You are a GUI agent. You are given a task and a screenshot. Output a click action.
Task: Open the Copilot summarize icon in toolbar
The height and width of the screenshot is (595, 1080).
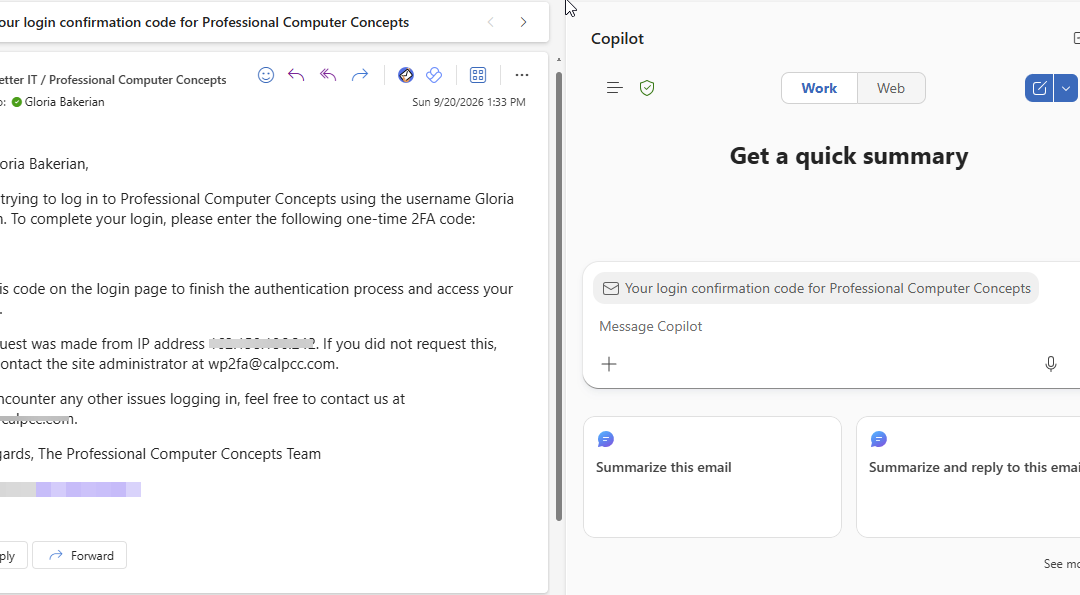406,75
